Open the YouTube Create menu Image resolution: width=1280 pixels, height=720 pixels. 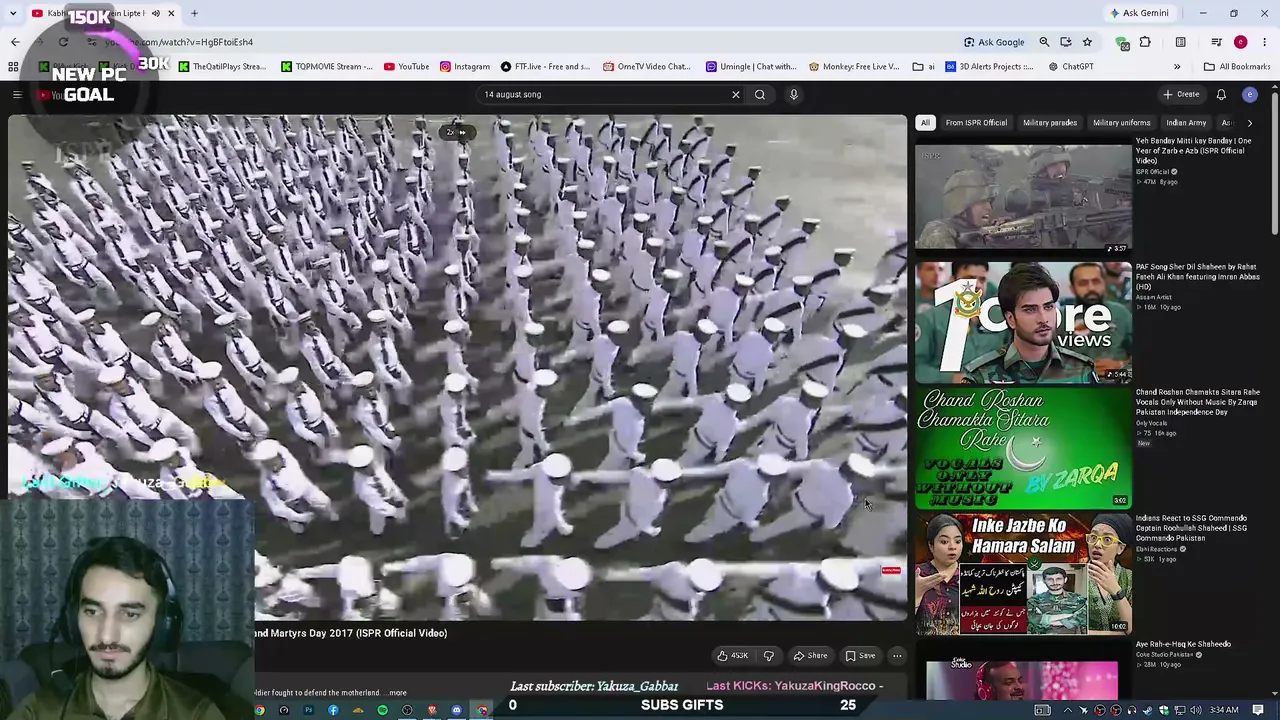point(1181,95)
